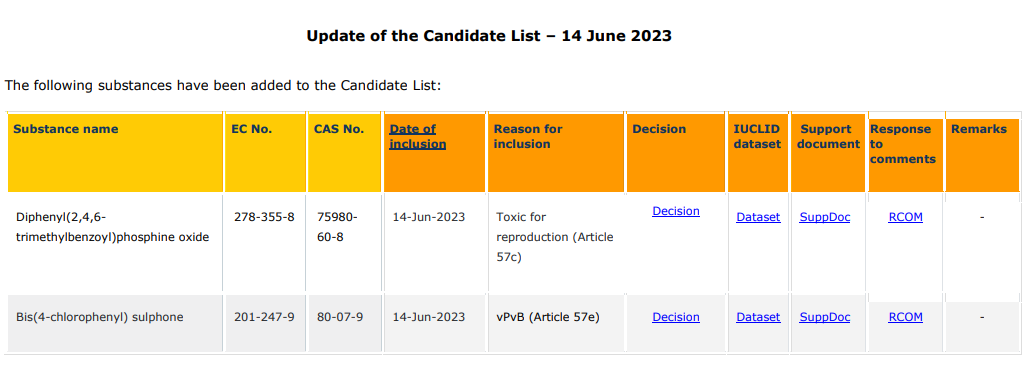The height and width of the screenshot is (391, 1029).
Task: Click the CAS number 75980-60-8 cell
Action: [337, 227]
